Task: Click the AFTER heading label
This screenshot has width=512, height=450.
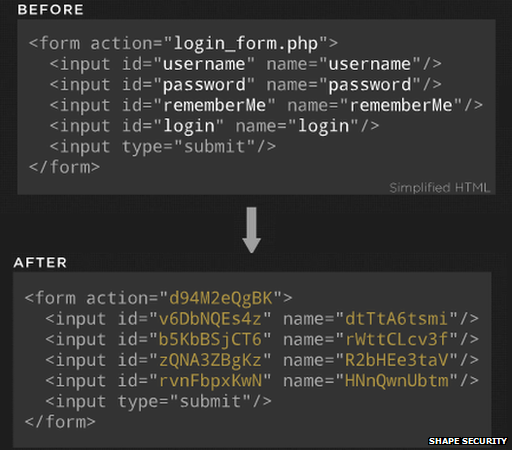Action: click(x=40, y=263)
